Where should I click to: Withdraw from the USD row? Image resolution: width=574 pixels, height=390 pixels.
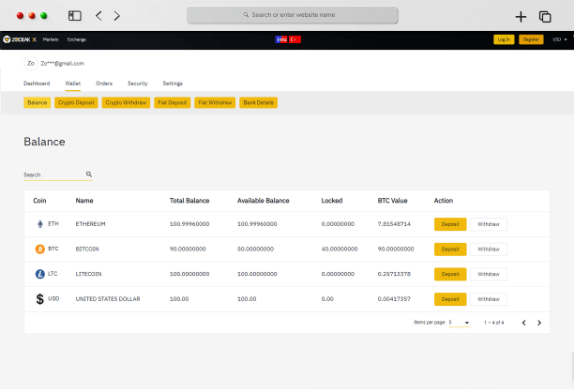pos(488,299)
